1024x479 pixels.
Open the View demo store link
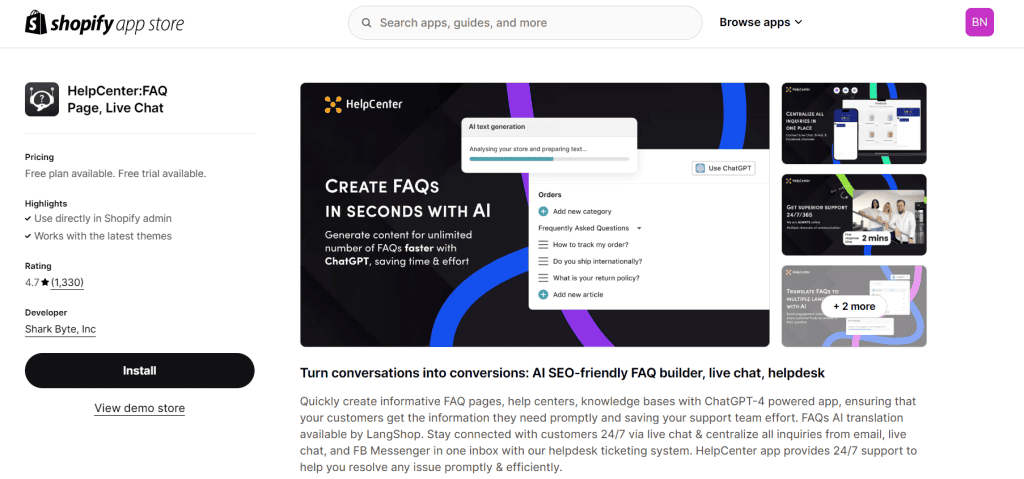tap(140, 408)
